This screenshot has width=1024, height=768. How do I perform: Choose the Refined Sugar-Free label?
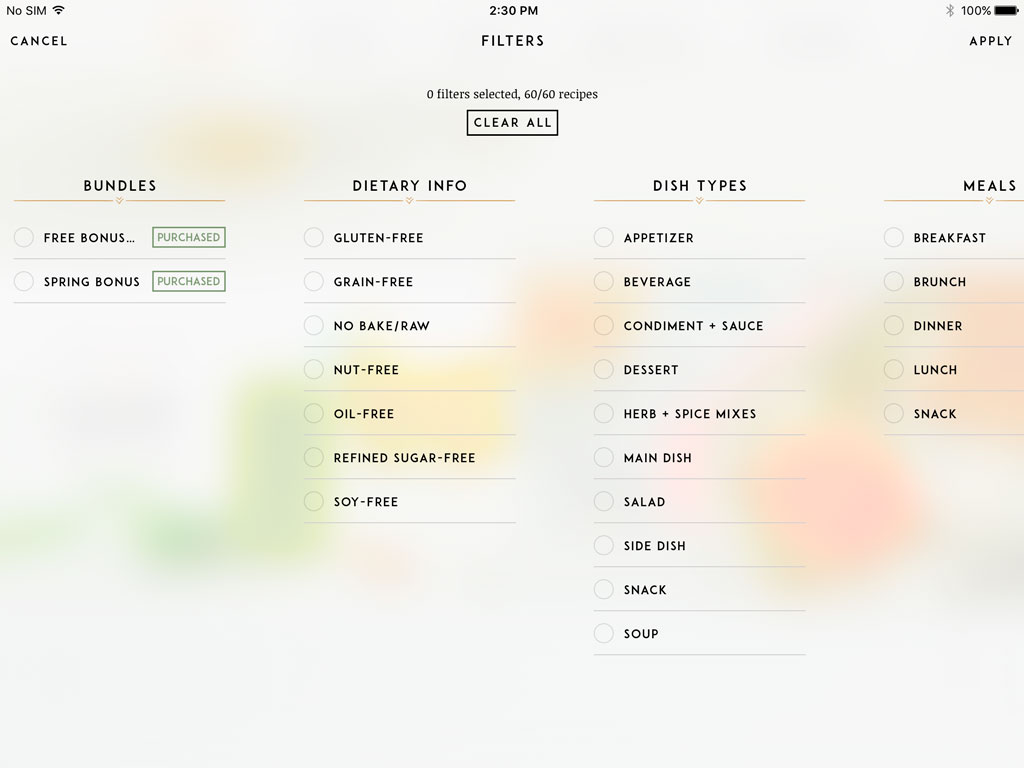tap(404, 458)
